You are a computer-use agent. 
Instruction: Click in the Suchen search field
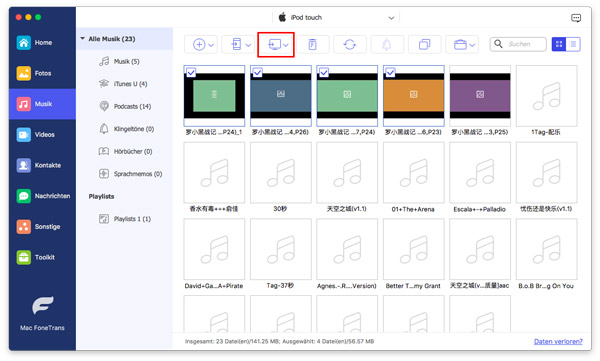coord(518,44)
